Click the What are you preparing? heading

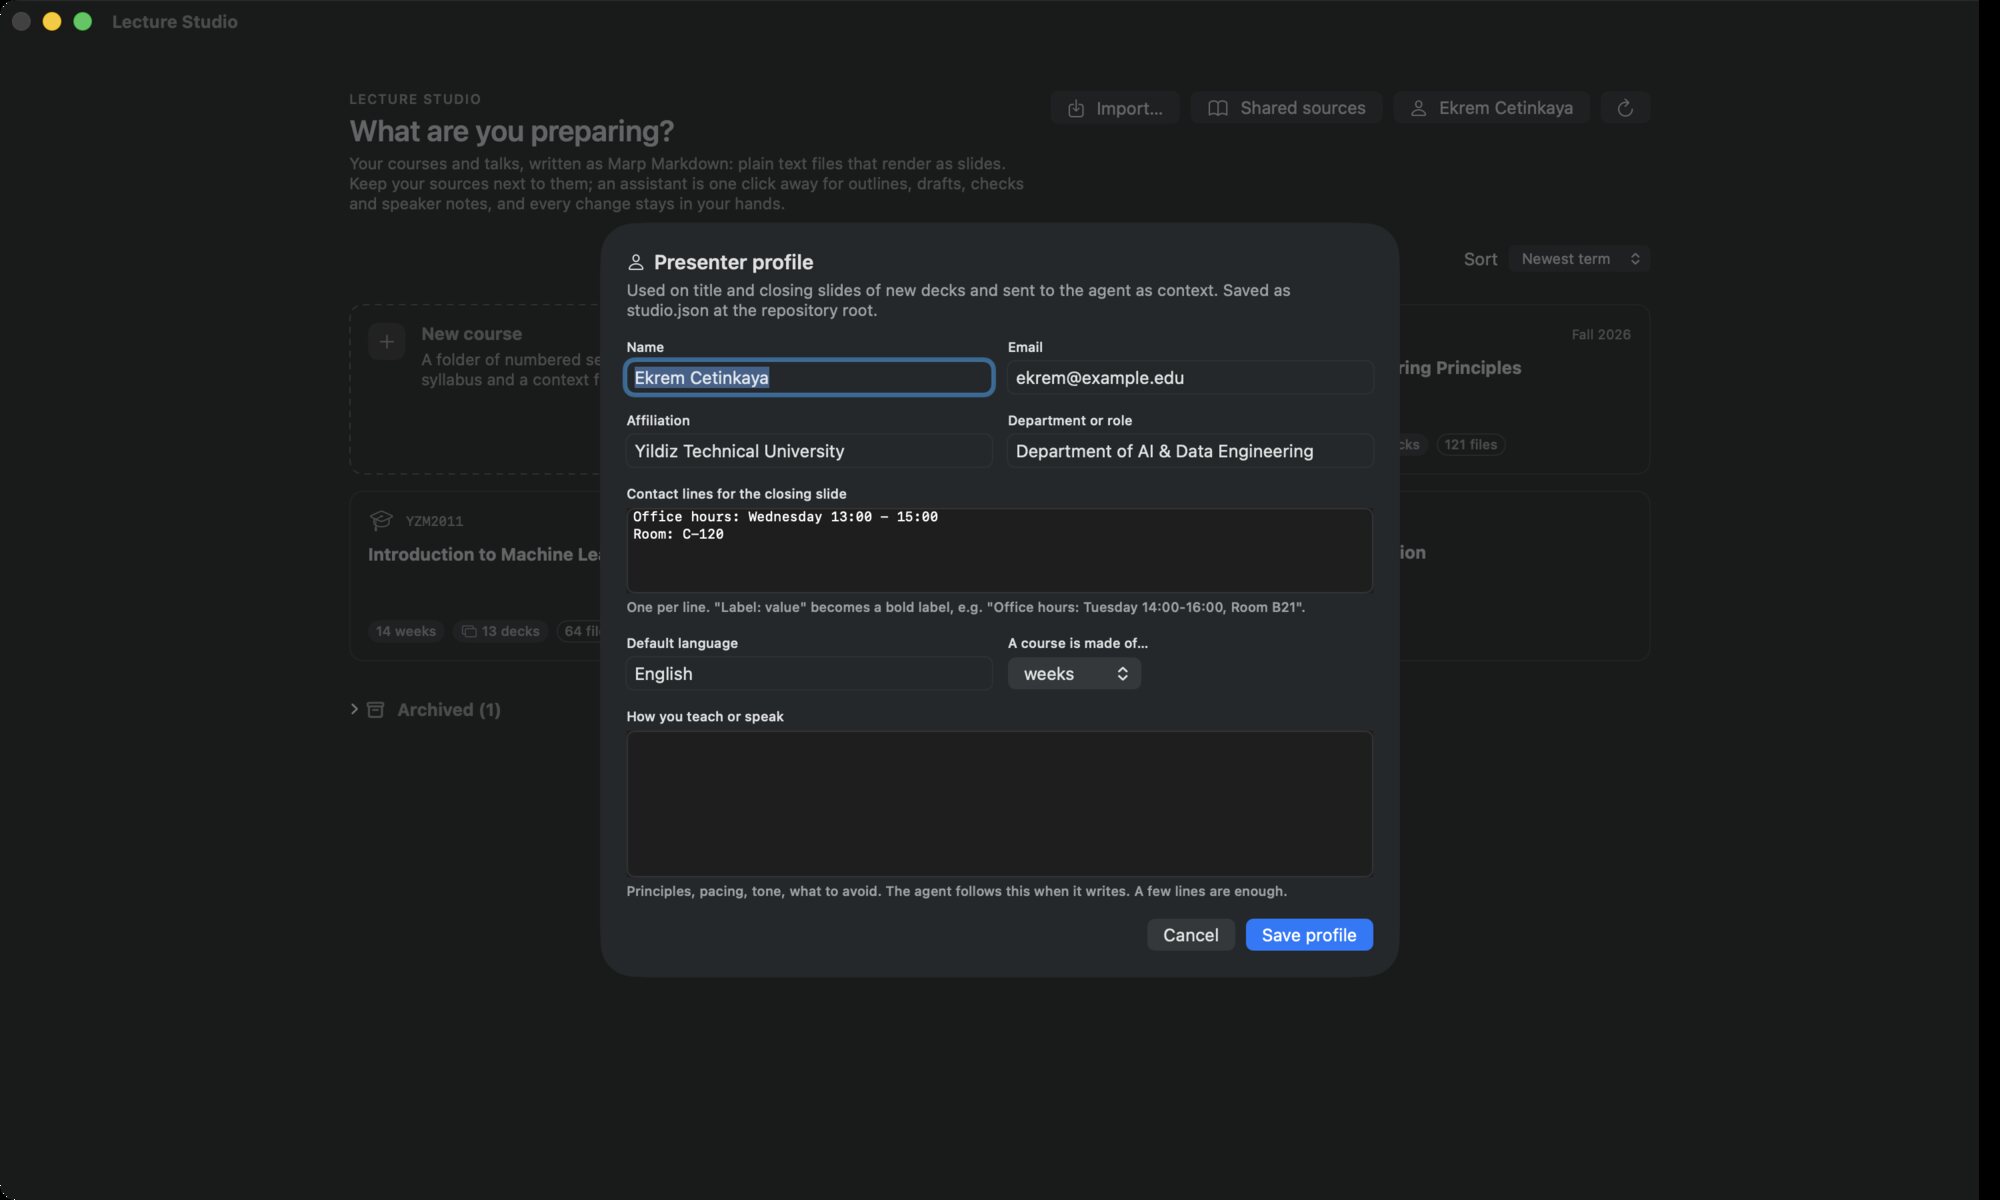click(x=511, y=131)
